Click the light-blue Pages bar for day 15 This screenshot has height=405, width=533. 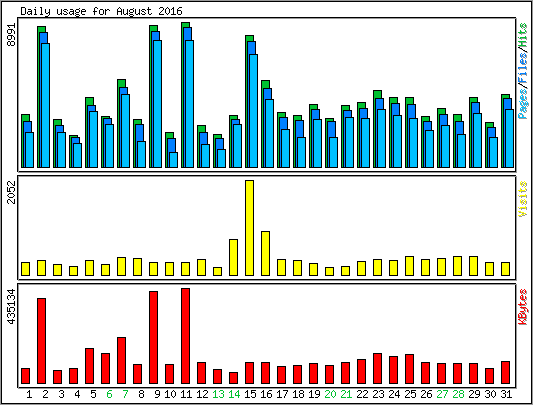pos(254,111)
